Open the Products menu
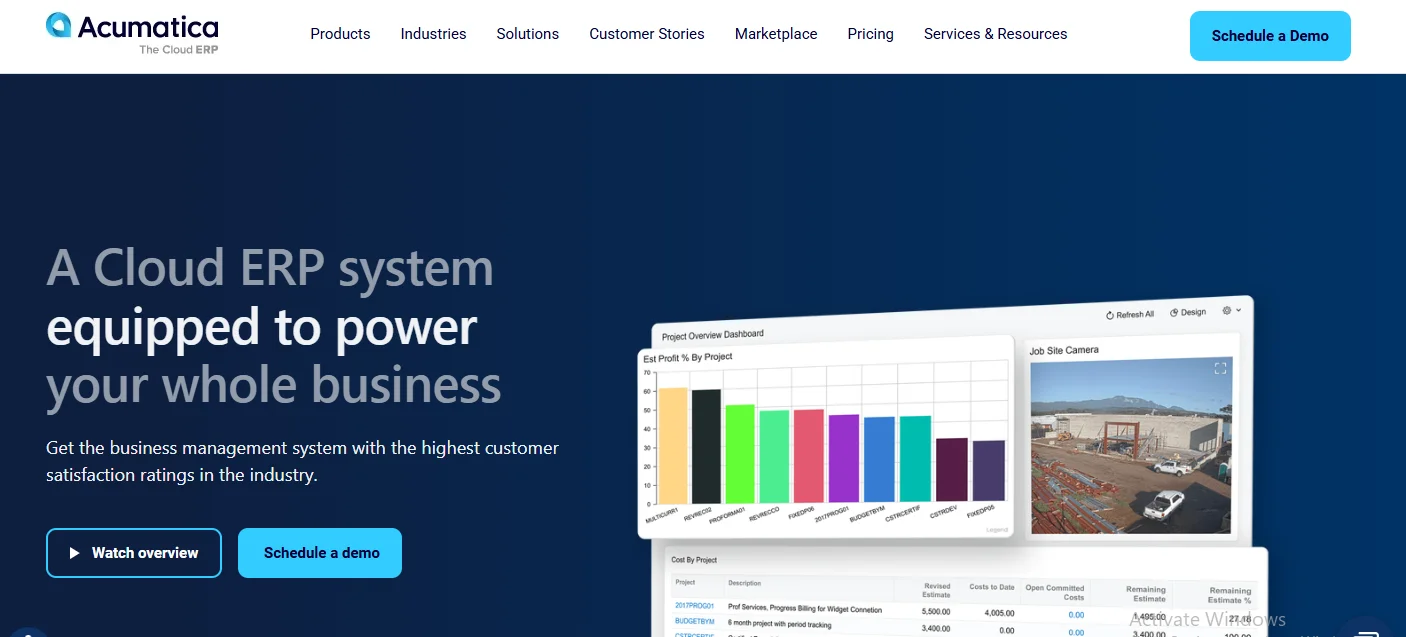The image size is (1406, 637). (340, 34)
